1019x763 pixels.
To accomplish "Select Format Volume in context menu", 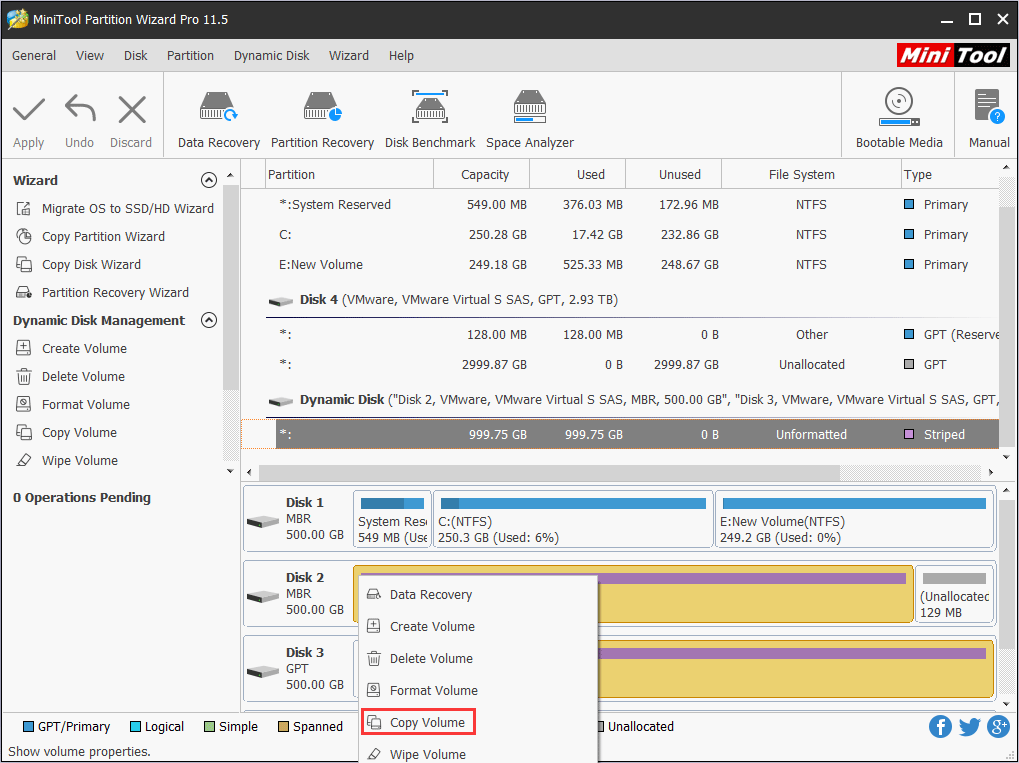I will point(478,690).
